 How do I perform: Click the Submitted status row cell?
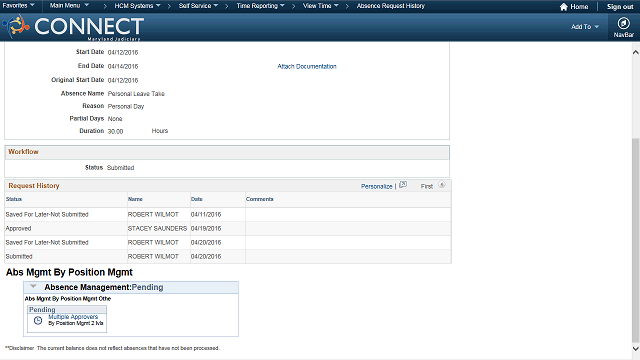[19, 256]
